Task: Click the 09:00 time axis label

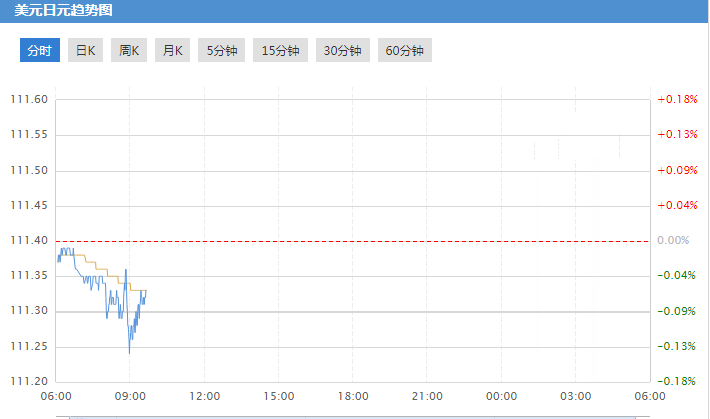Action: click(130, 396)
